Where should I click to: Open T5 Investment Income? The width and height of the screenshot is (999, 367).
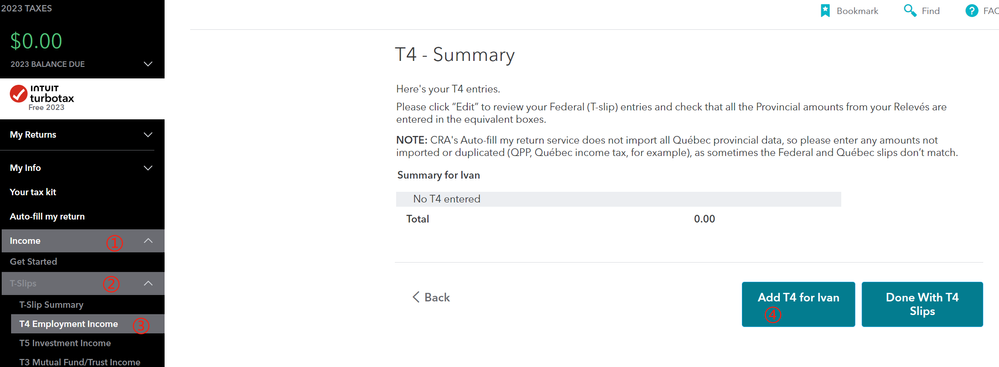pos(65,343)
